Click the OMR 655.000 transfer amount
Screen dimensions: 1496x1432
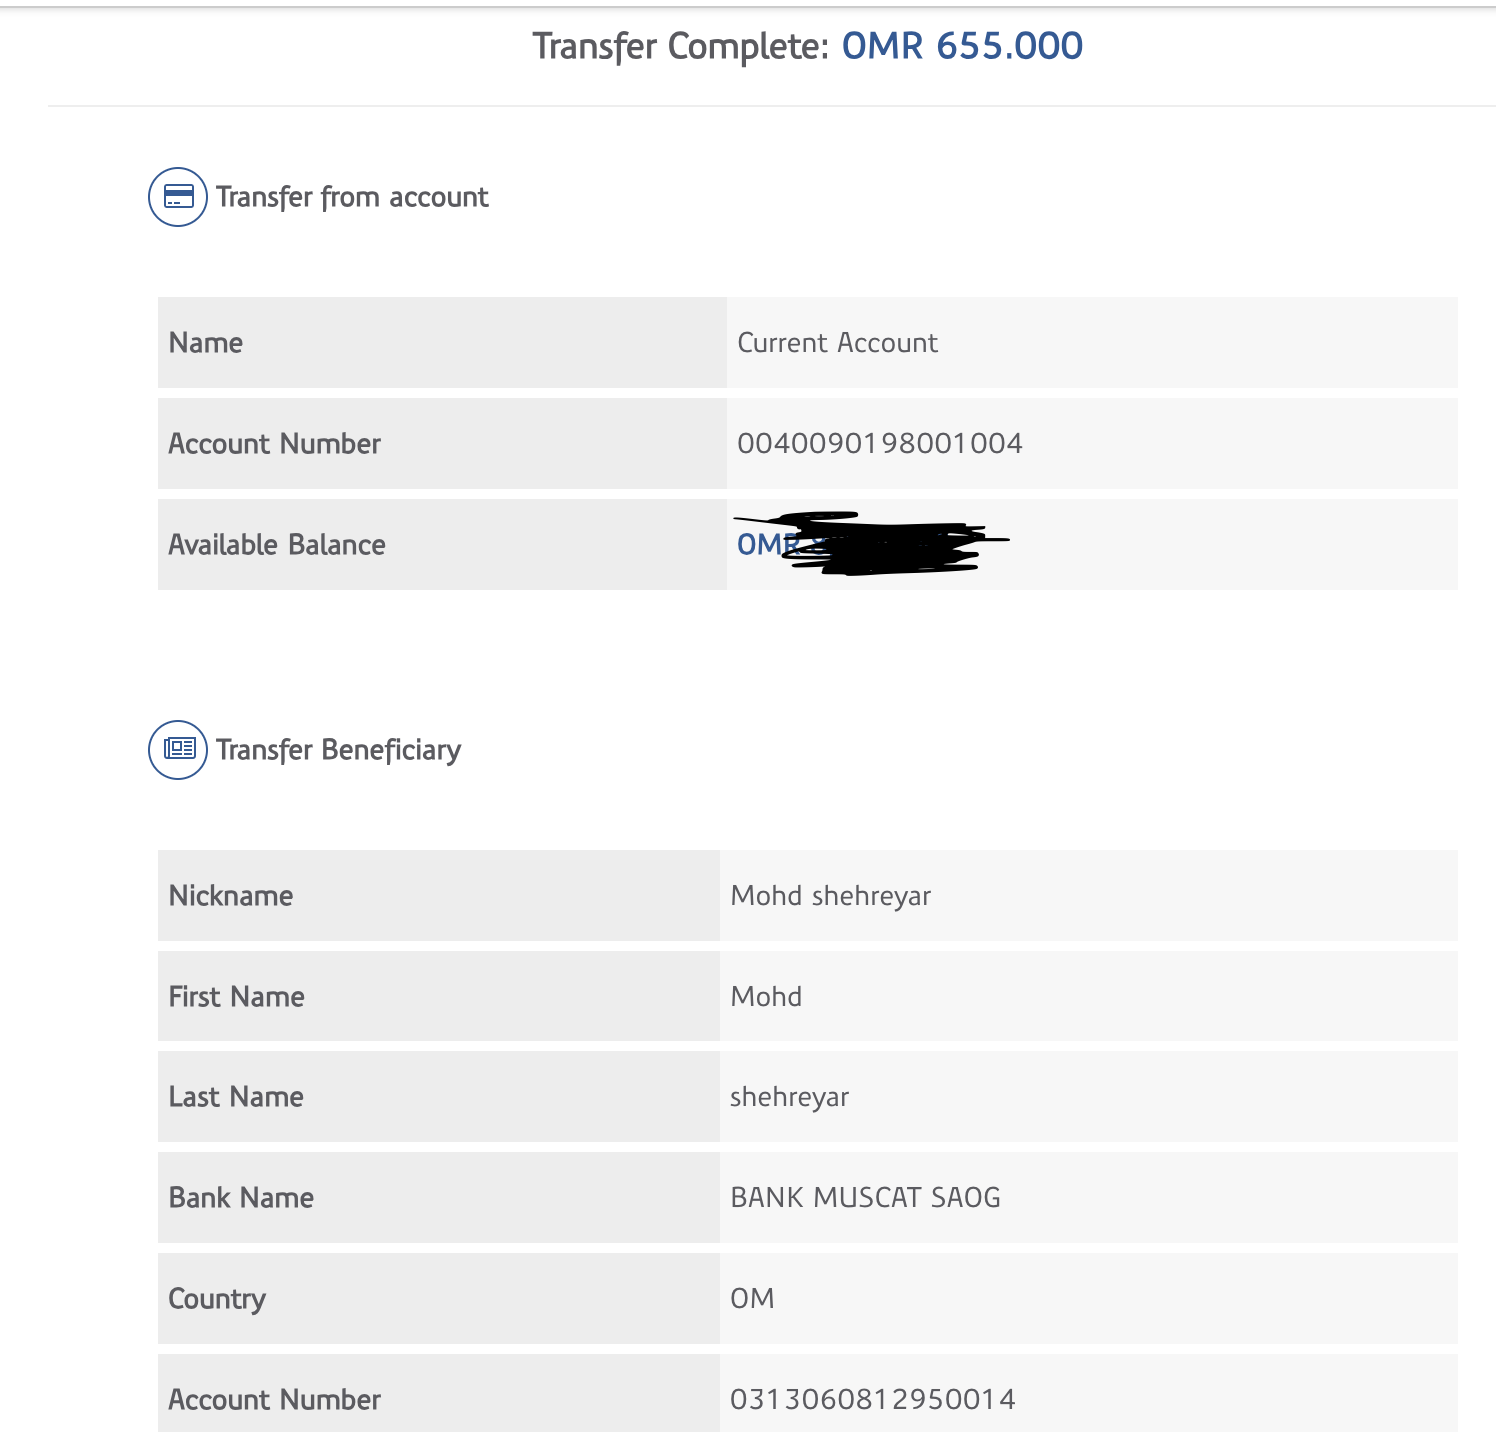962,46
